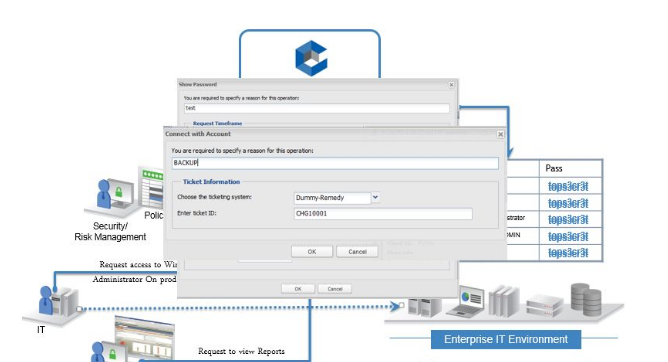Select the binder files icon
The width and height of the screenshot is (668, 362).
505,302
